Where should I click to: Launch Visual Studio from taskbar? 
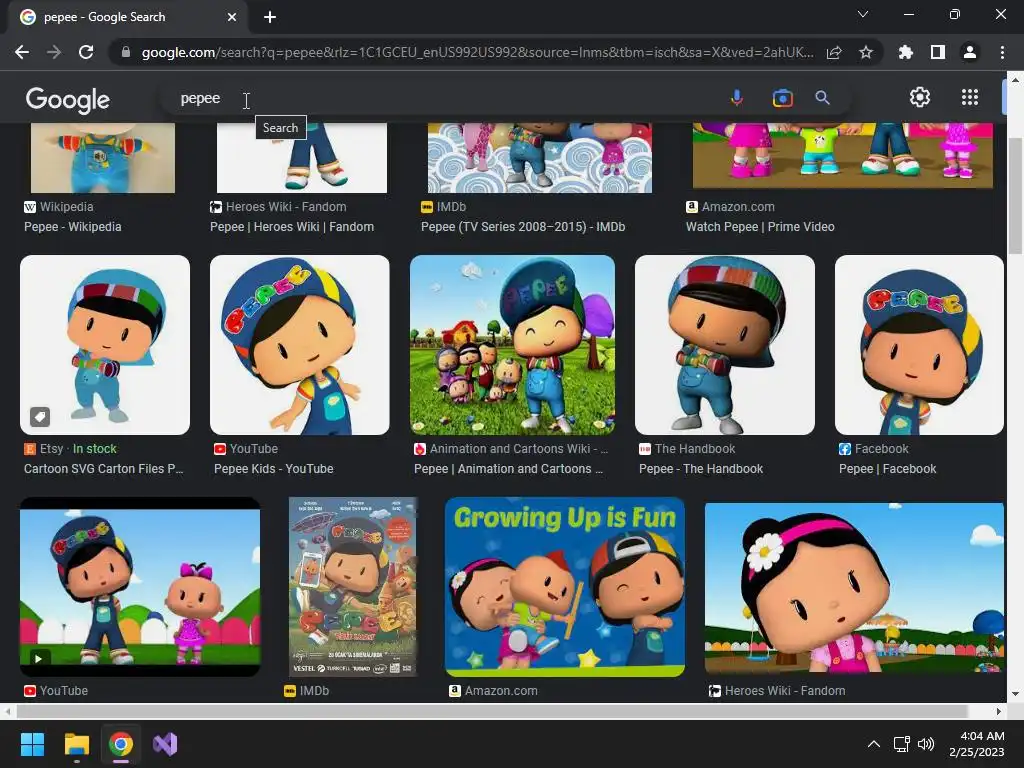(165, 744)
